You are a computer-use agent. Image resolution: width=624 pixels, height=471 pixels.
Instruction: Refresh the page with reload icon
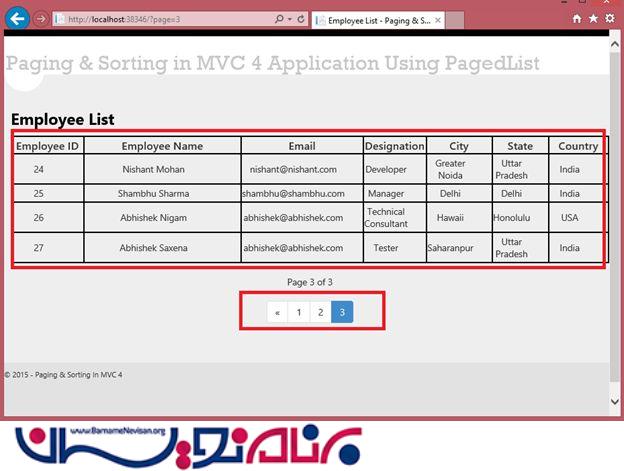coord(301,19)
